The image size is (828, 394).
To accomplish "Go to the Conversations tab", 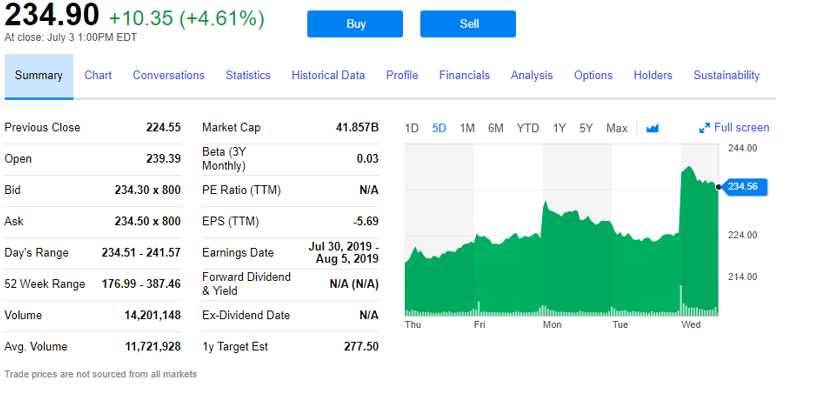I will pos(168,76).
